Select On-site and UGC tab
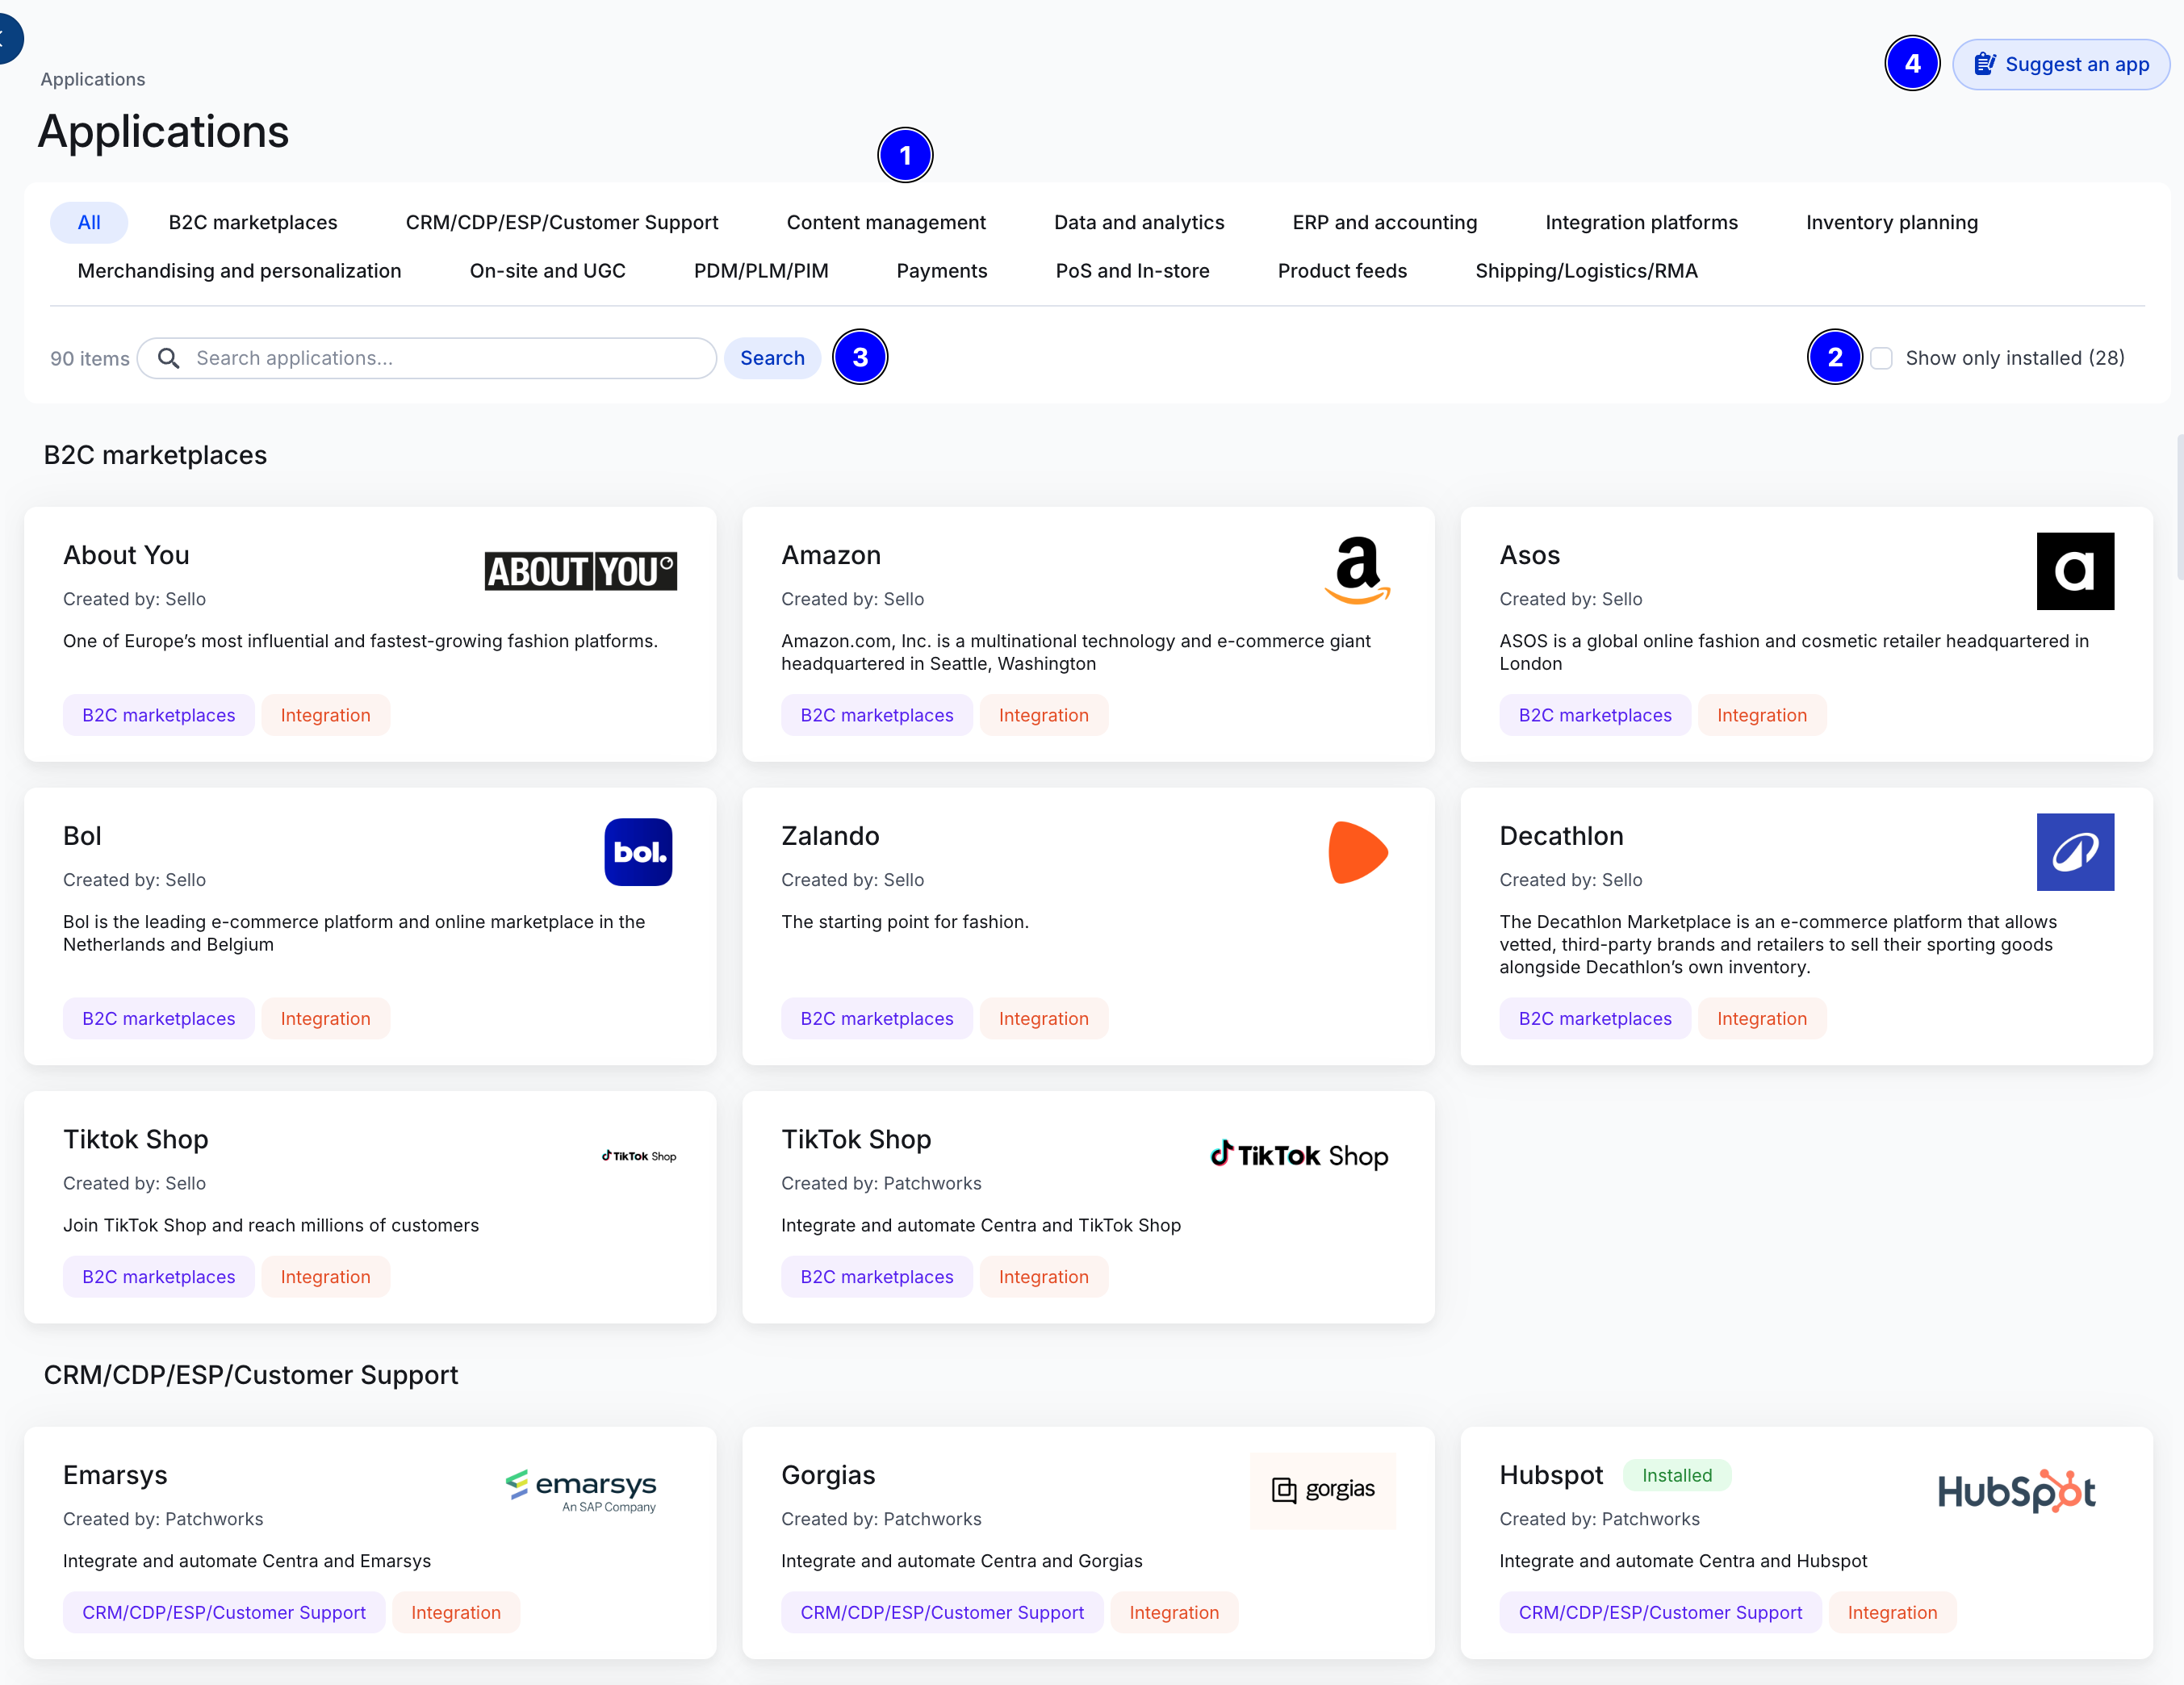 coord(547,271)
